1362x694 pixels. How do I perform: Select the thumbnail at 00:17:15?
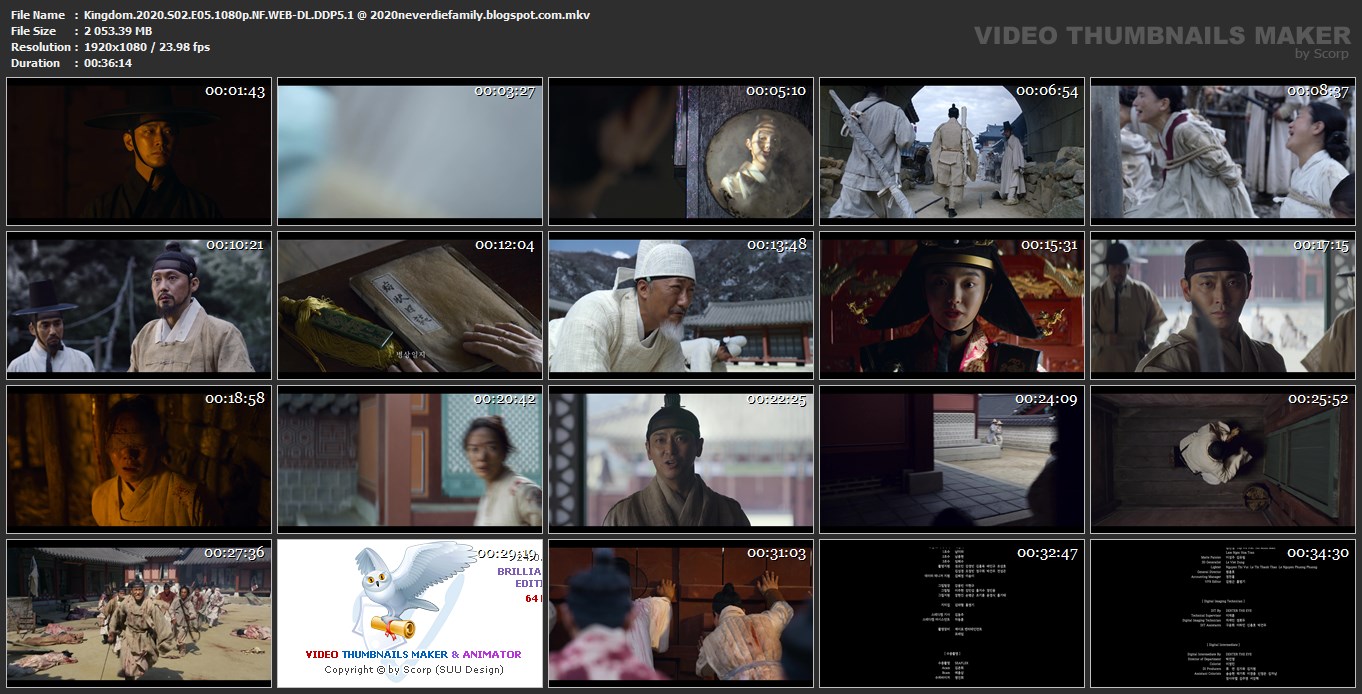coord(1223,306)
